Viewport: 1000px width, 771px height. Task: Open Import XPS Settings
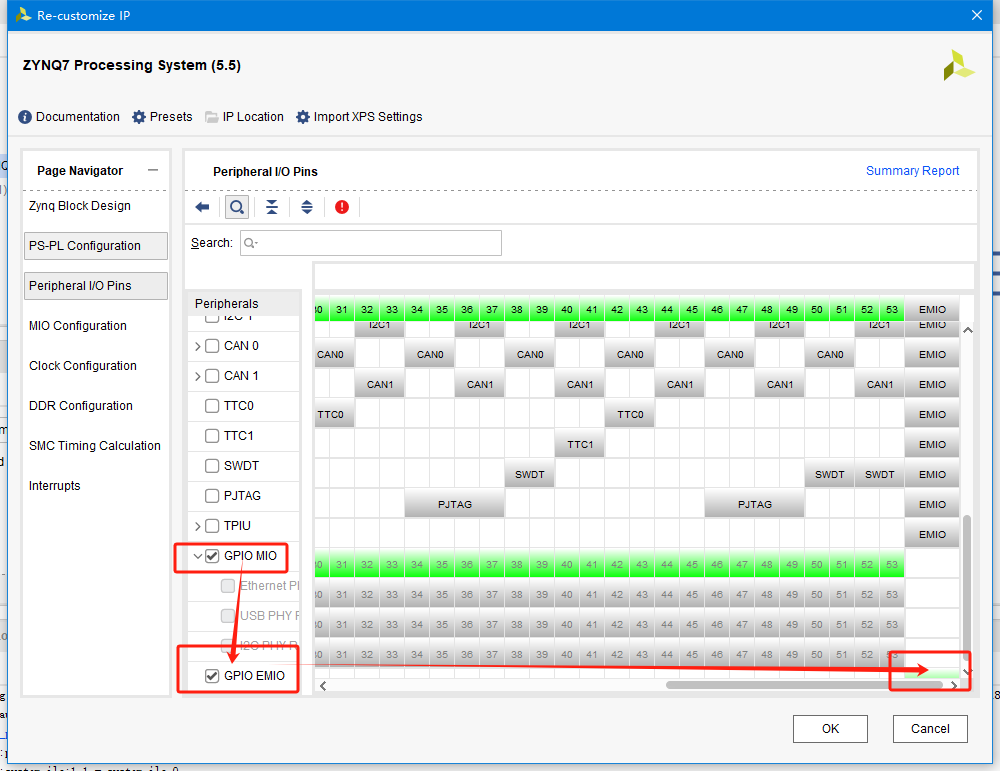coord(359,117)
